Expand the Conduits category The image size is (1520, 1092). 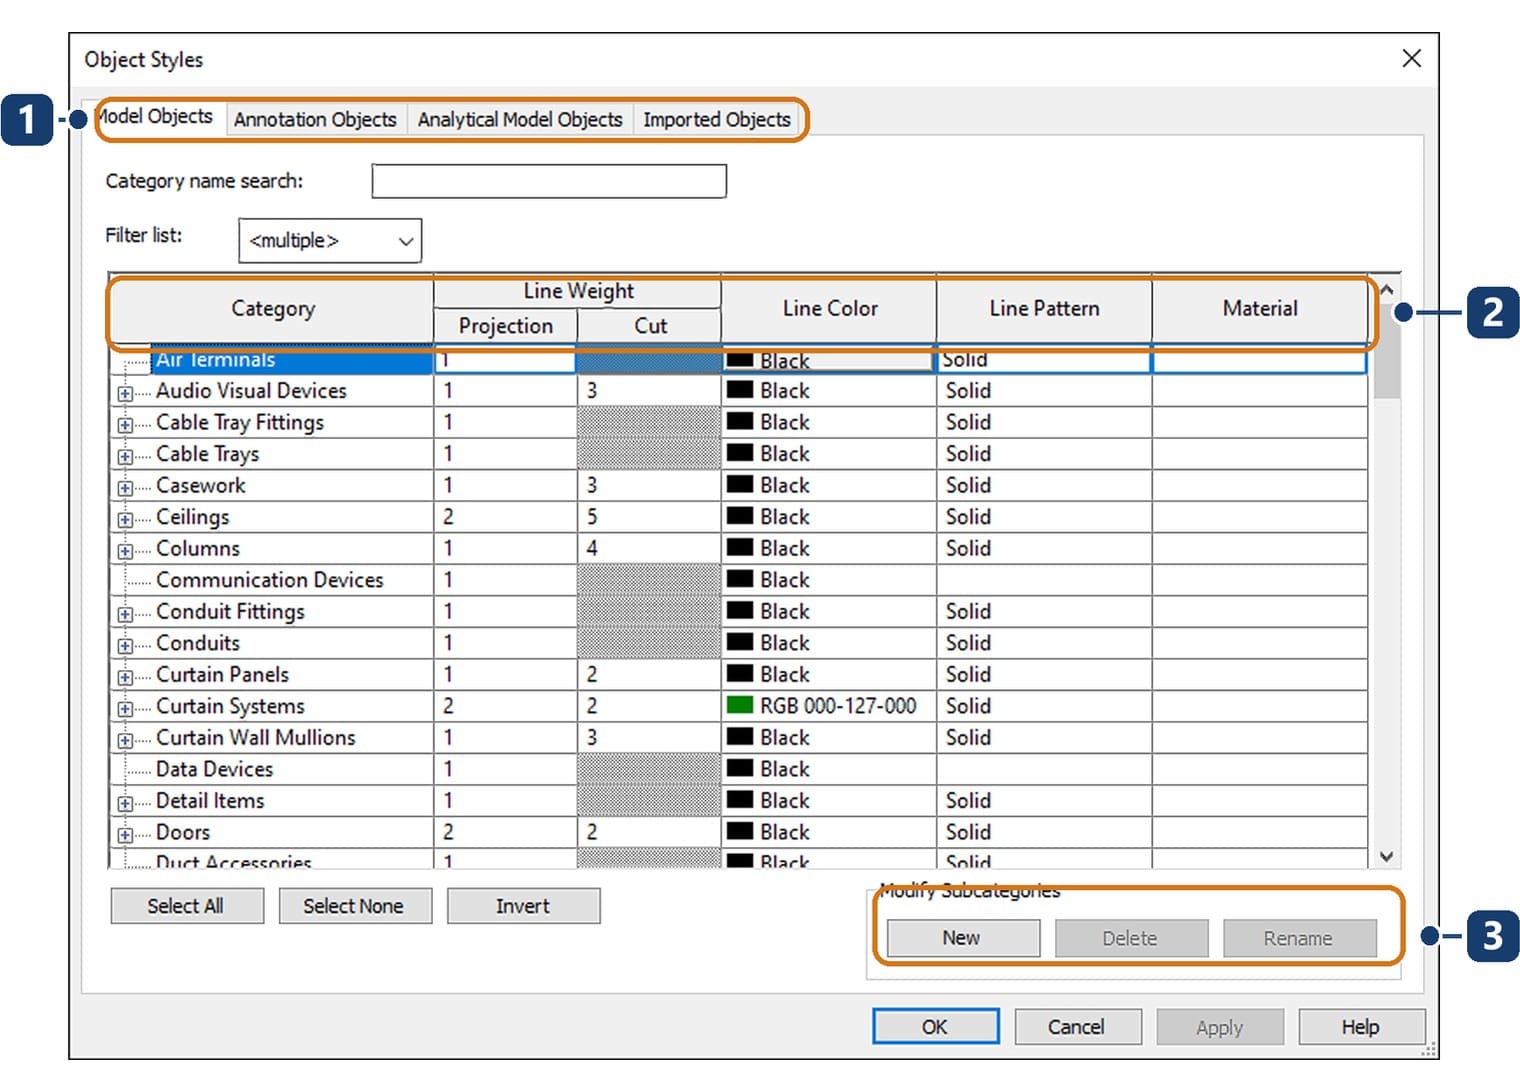coord(125,645)
